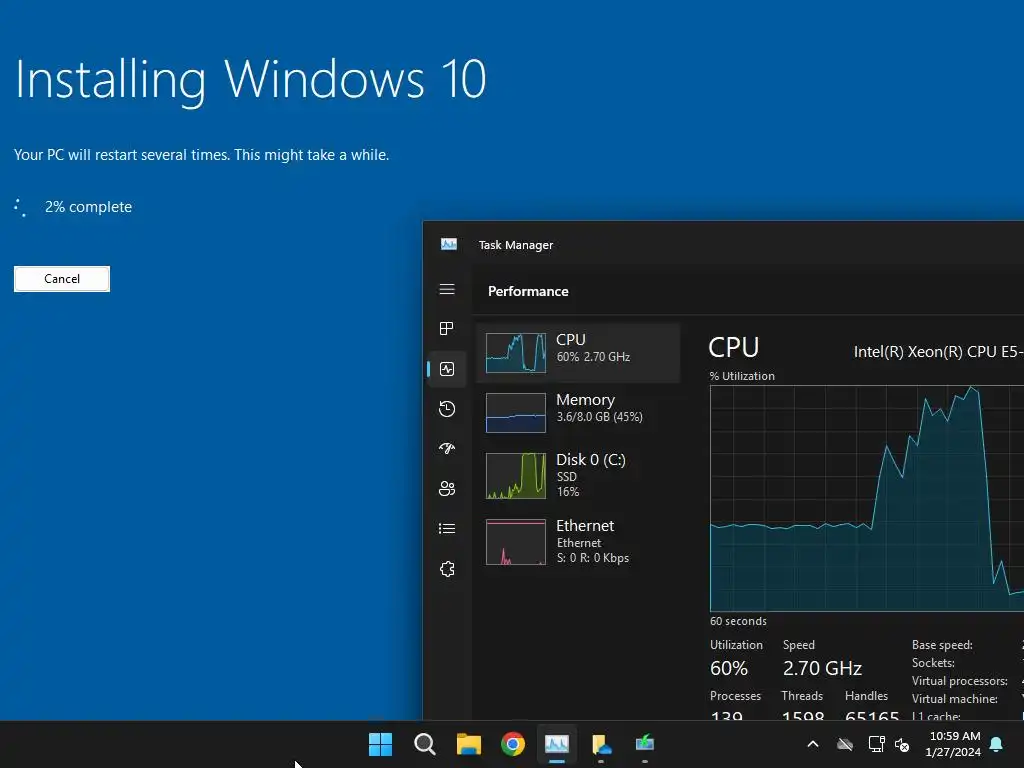Click the '2% complete' progress text
This screenshot has width=1024, height=768.
[x=88, y=207]
